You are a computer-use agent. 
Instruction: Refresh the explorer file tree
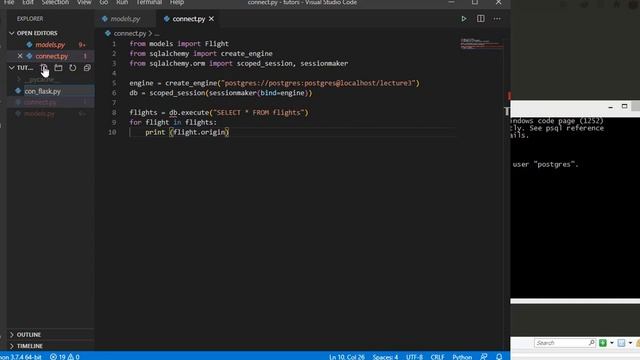tap(73, 68)
